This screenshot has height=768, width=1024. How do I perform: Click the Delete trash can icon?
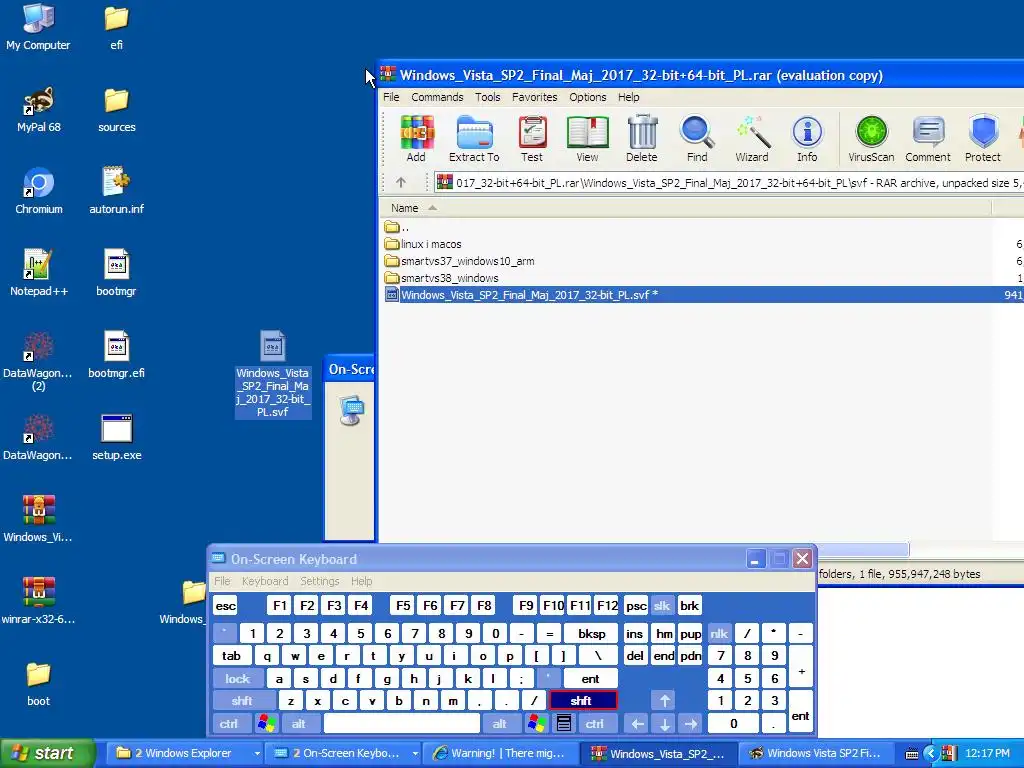tap(642, 138)
